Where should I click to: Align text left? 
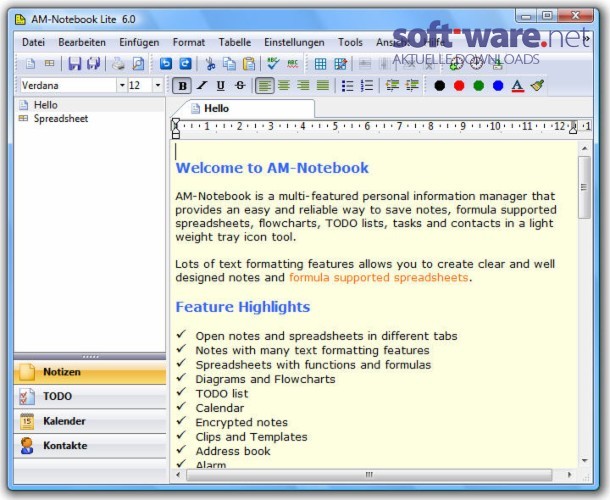[x=265, y=86]
